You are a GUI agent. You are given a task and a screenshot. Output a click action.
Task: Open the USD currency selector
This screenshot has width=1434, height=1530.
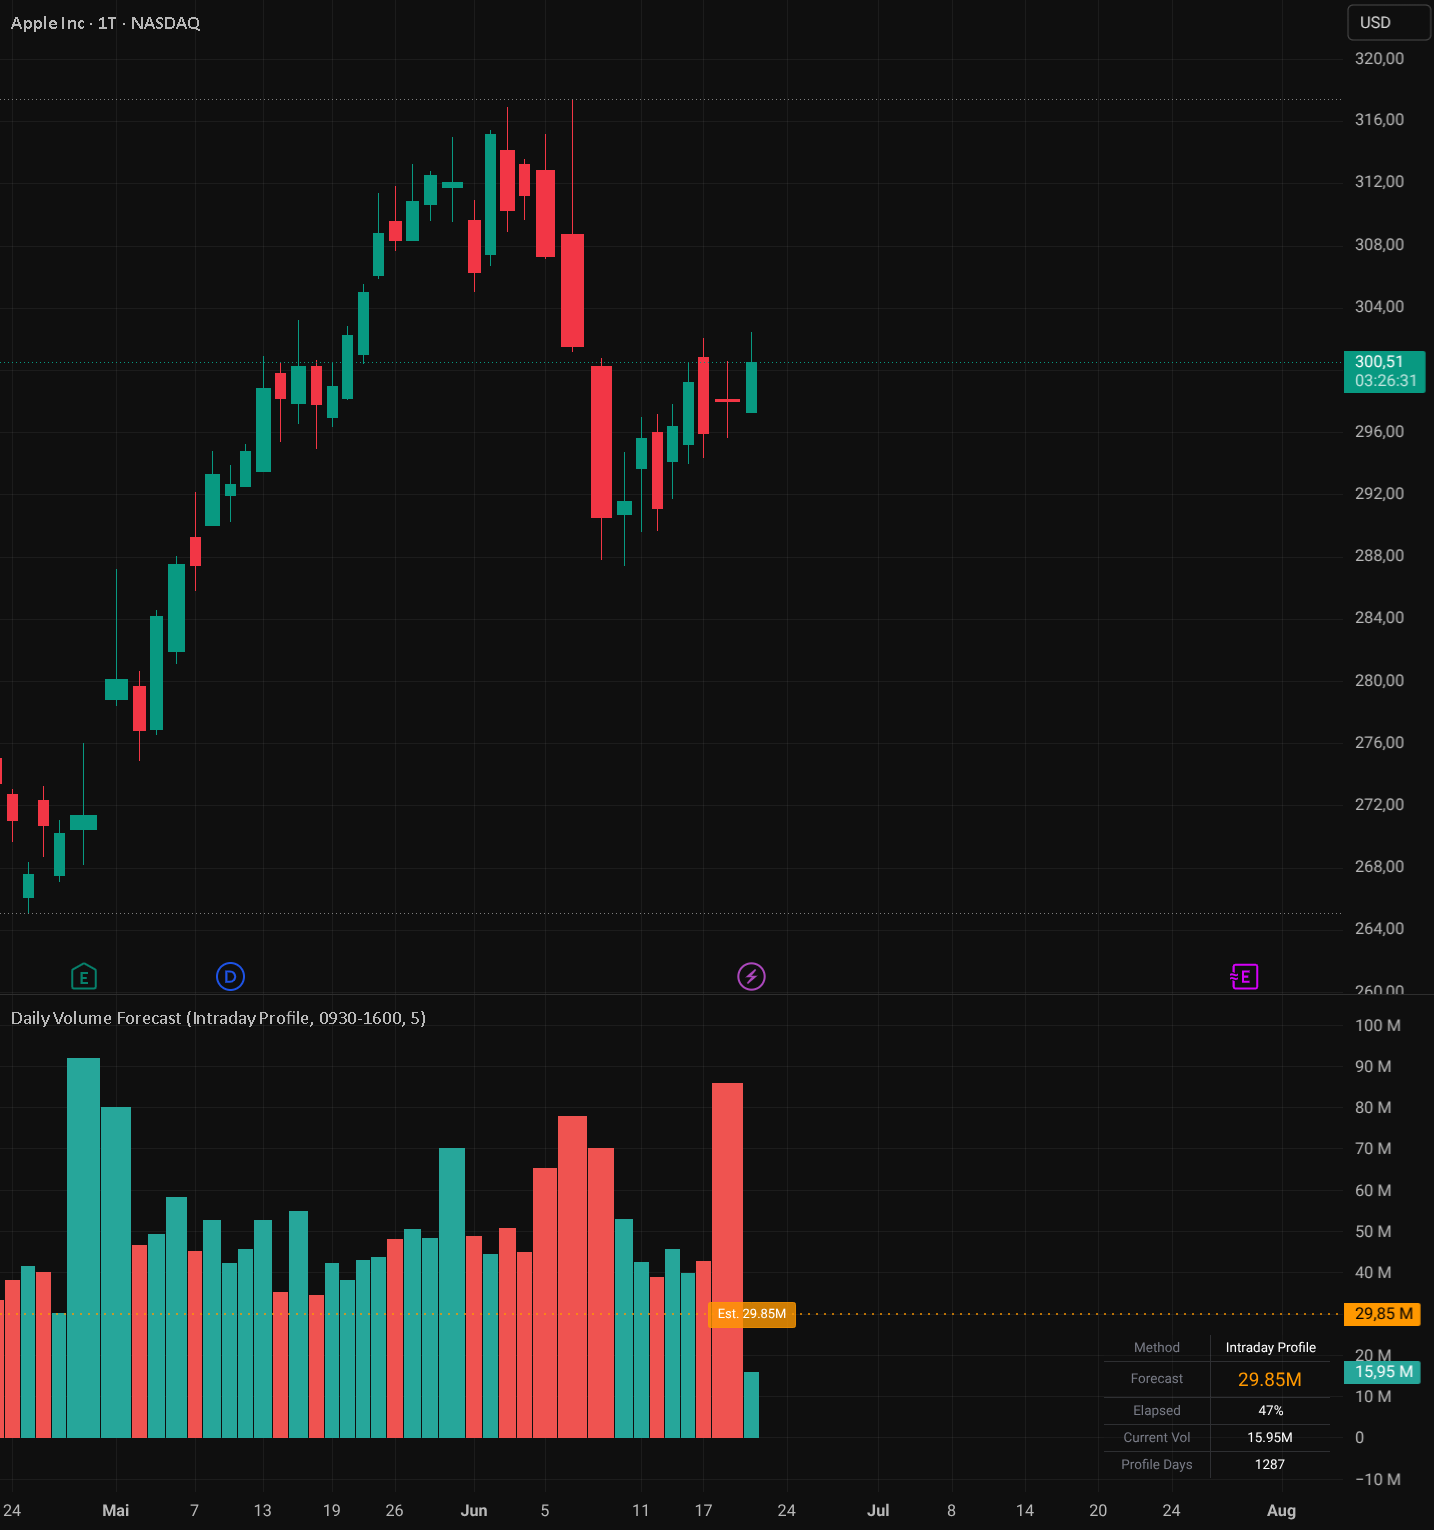(x=1388, y=22)
